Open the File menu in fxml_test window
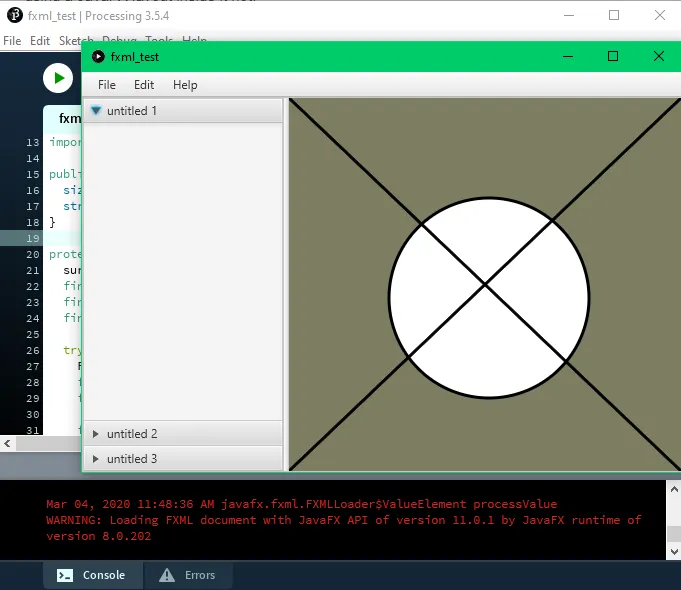 (x=107, y=85)
